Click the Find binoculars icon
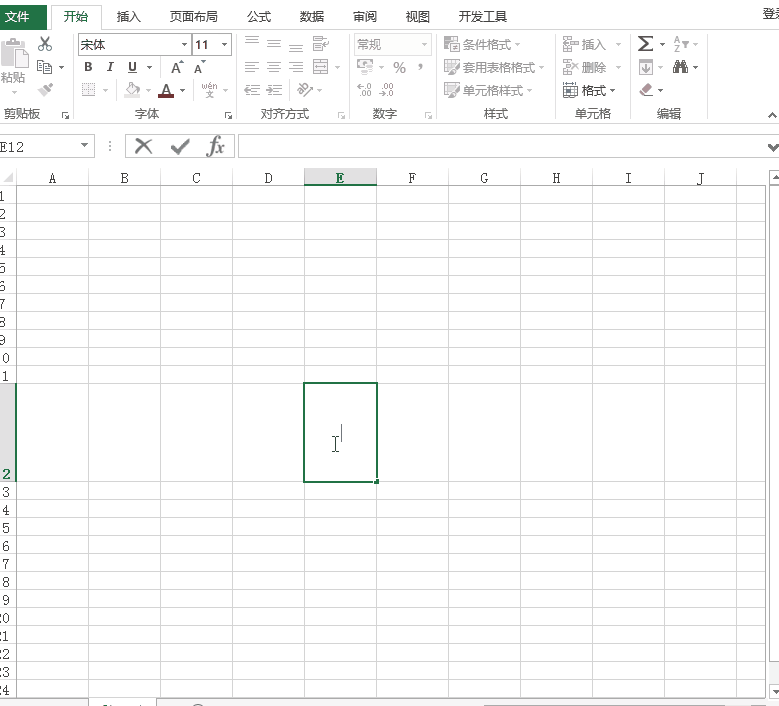The height and width of the screenshot is (706, 779). click(681, 67)
